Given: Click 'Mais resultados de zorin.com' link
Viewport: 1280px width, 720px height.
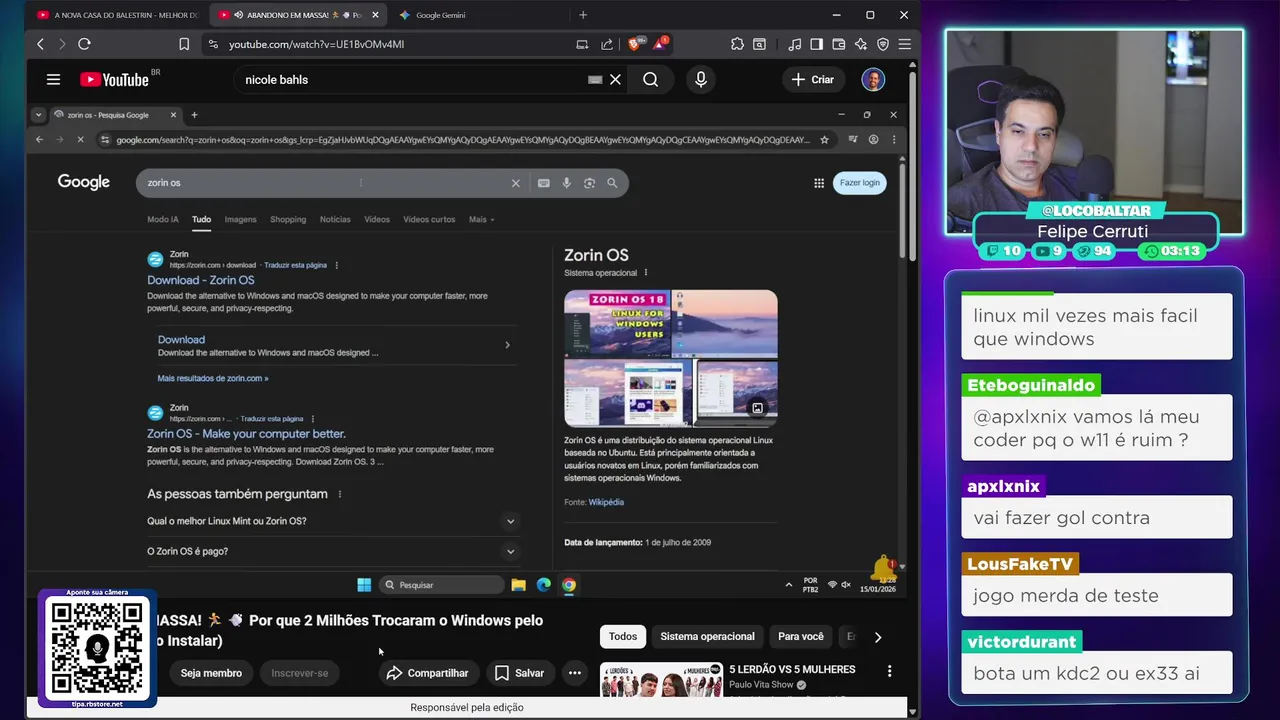Looking at the screenshot, I should click(213, 378).
